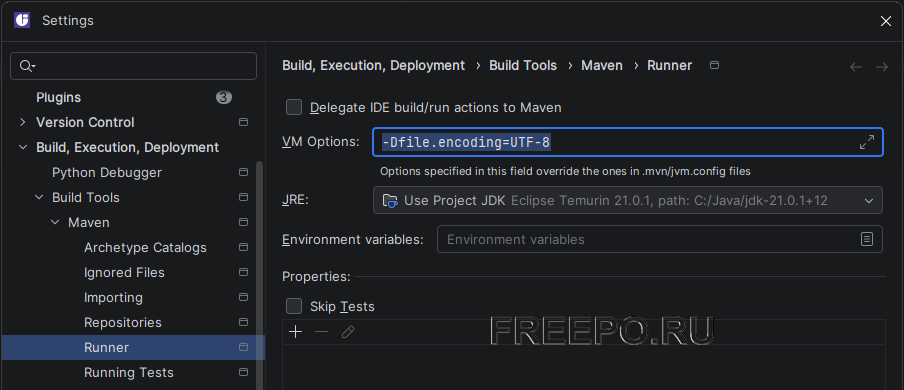Open Repositories settings page
The width and height of the screenshot is (904, 390).
123,322
